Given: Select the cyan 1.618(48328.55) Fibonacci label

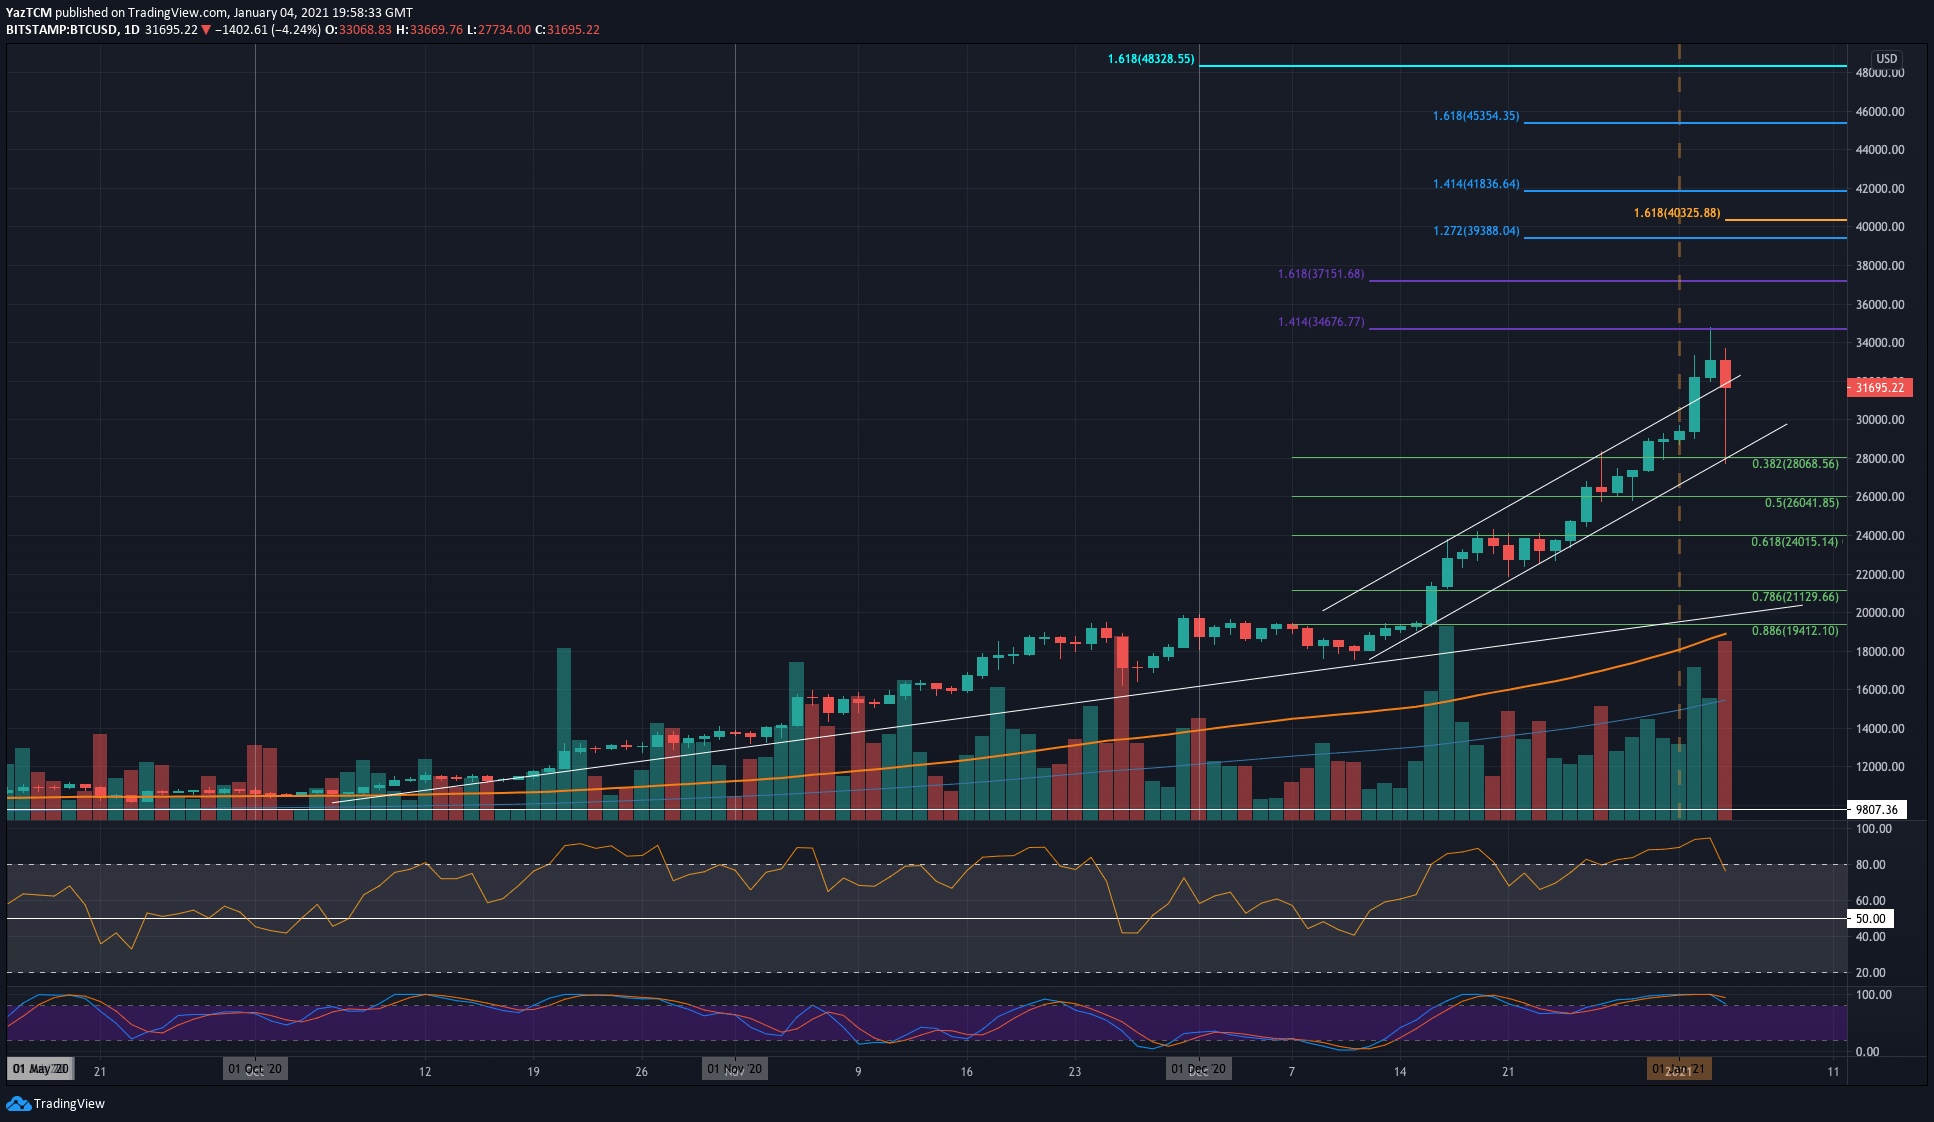Looking at the screenshot, I should (1150, 59).
